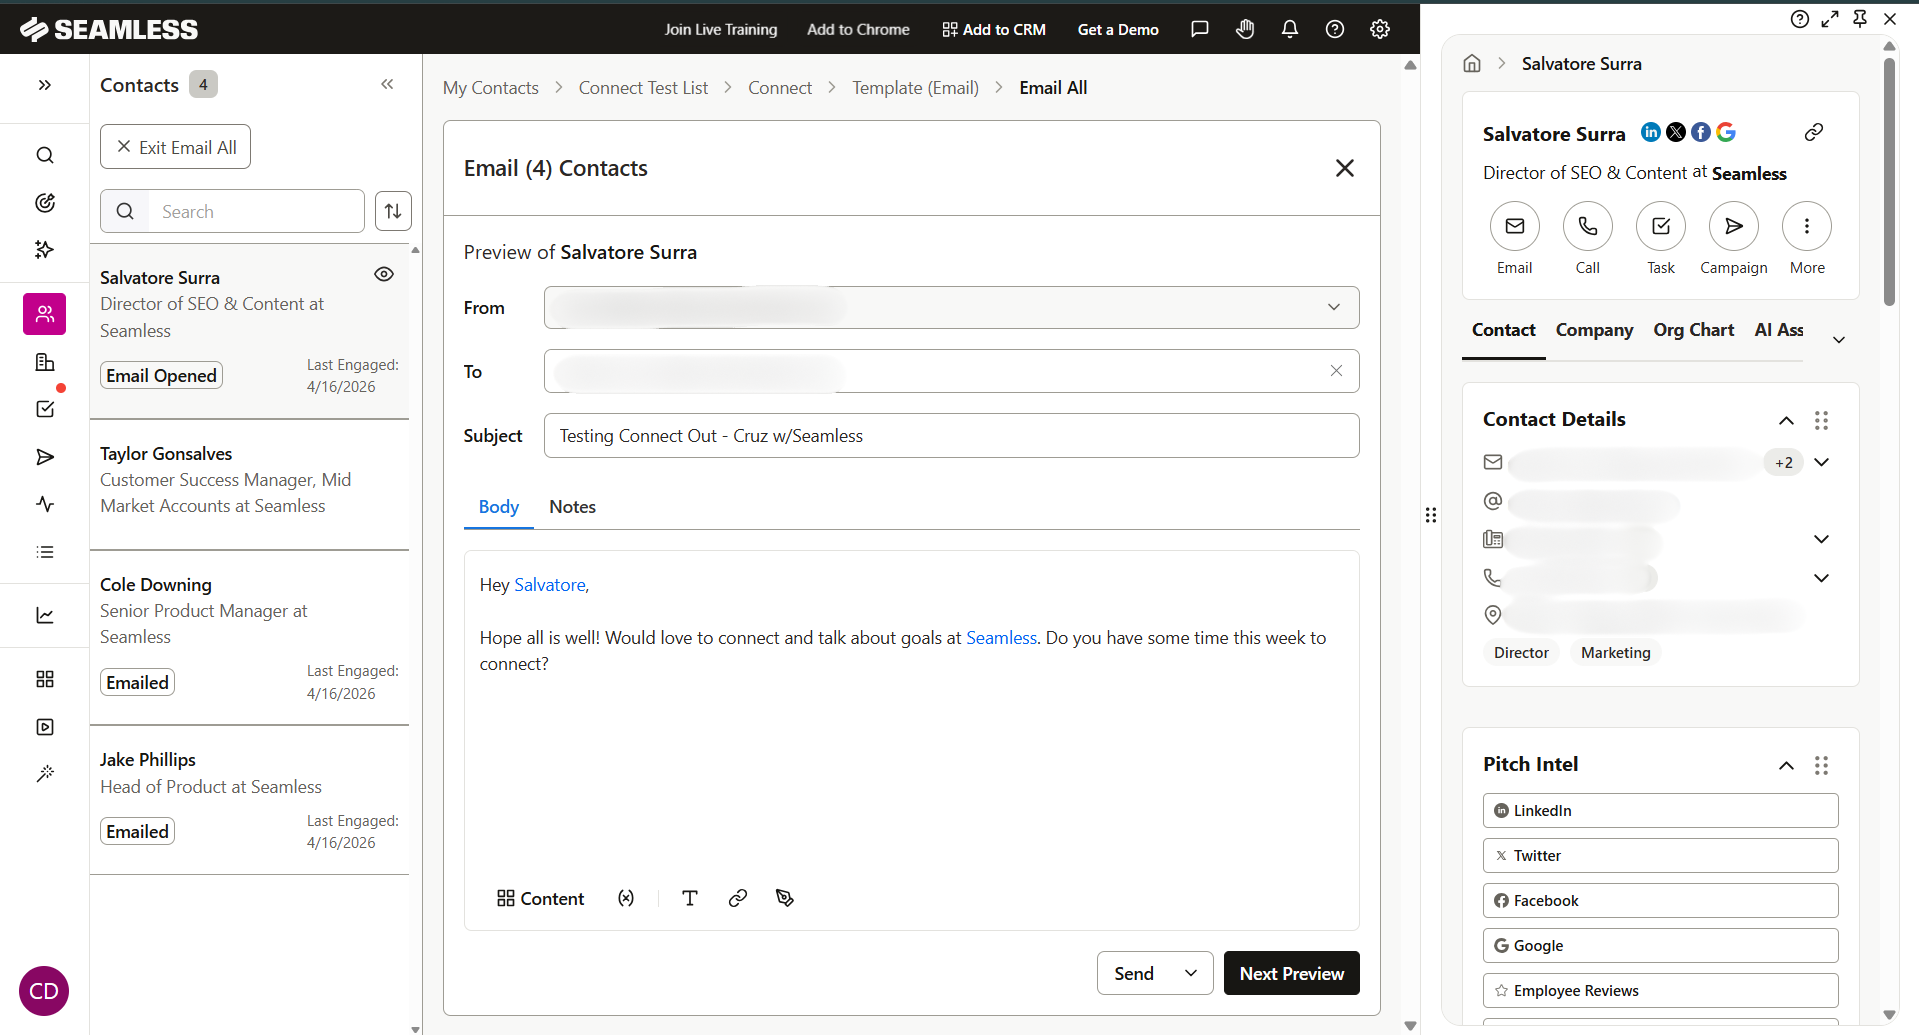Screen dimensions: 1919x1035
Task: Insert variable using the (x) icon
Action: [x=626, y=898]
